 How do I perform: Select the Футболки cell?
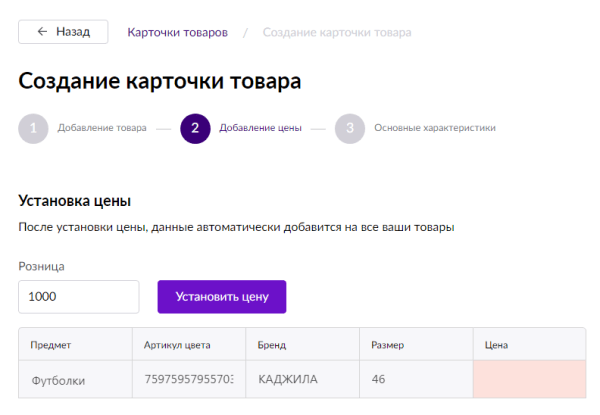coord(59,381)
